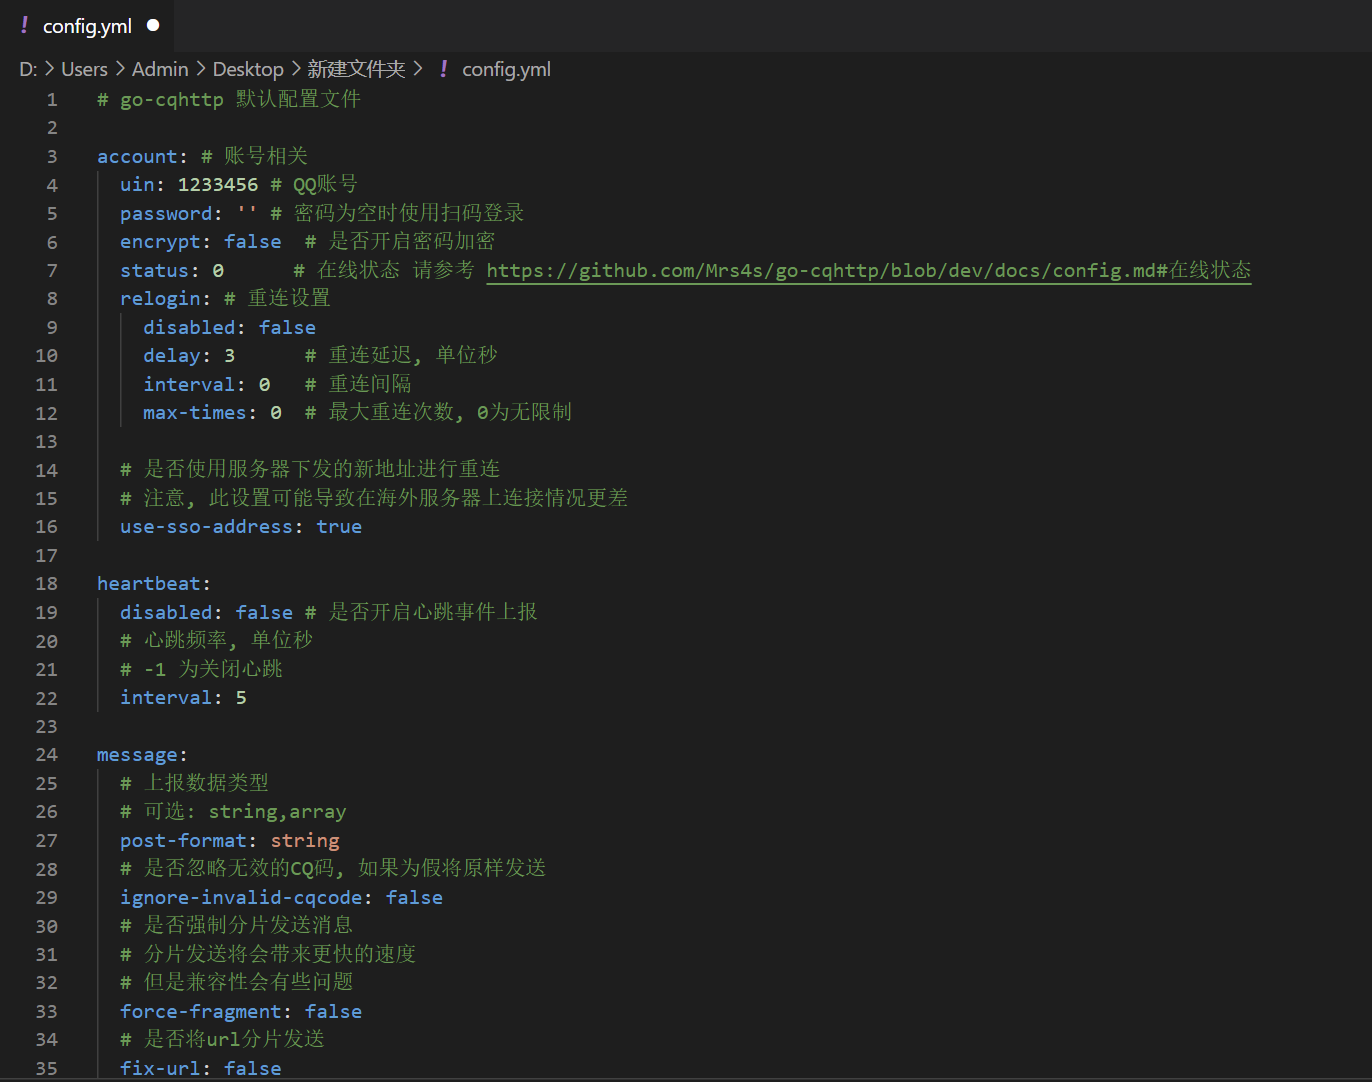
Task: Place cursor on the heartbeat key
Action: 149,584
